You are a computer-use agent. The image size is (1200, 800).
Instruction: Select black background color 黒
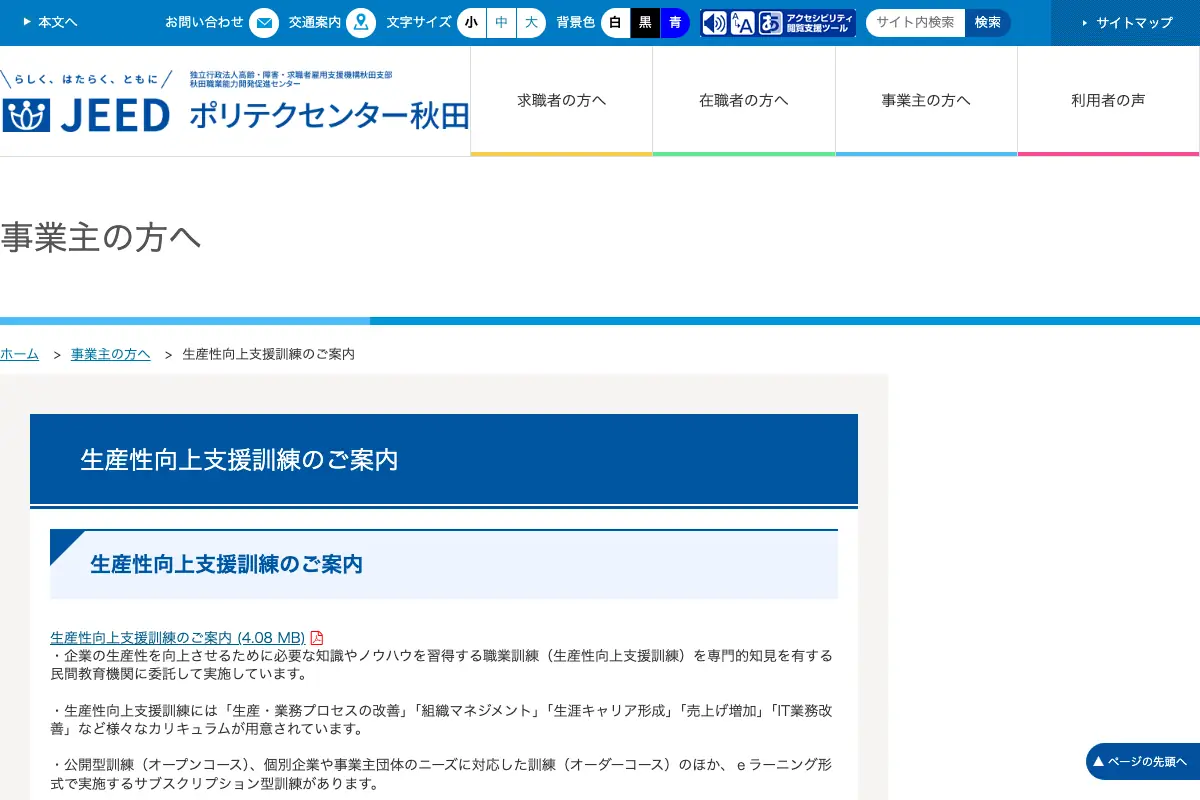tap(645, 22)
